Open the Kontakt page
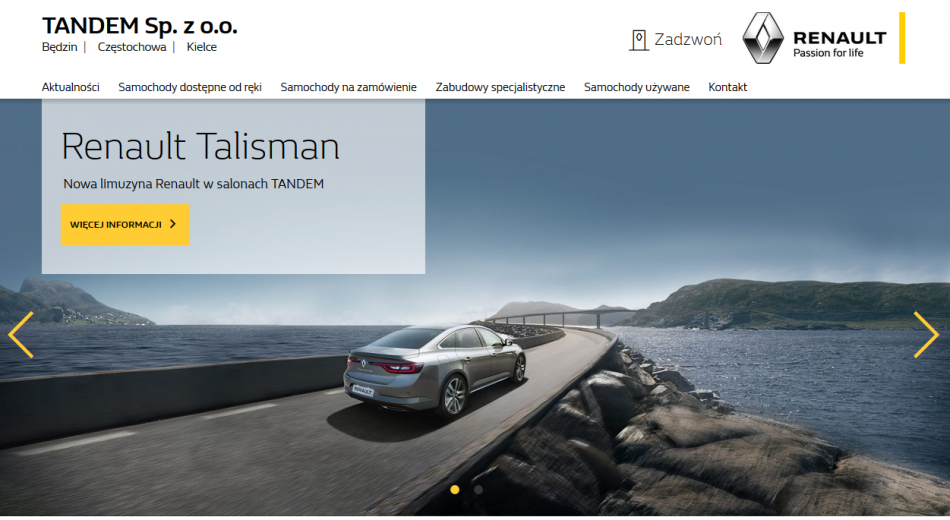The width and height of the screenshot is (950, 520). 728,87
